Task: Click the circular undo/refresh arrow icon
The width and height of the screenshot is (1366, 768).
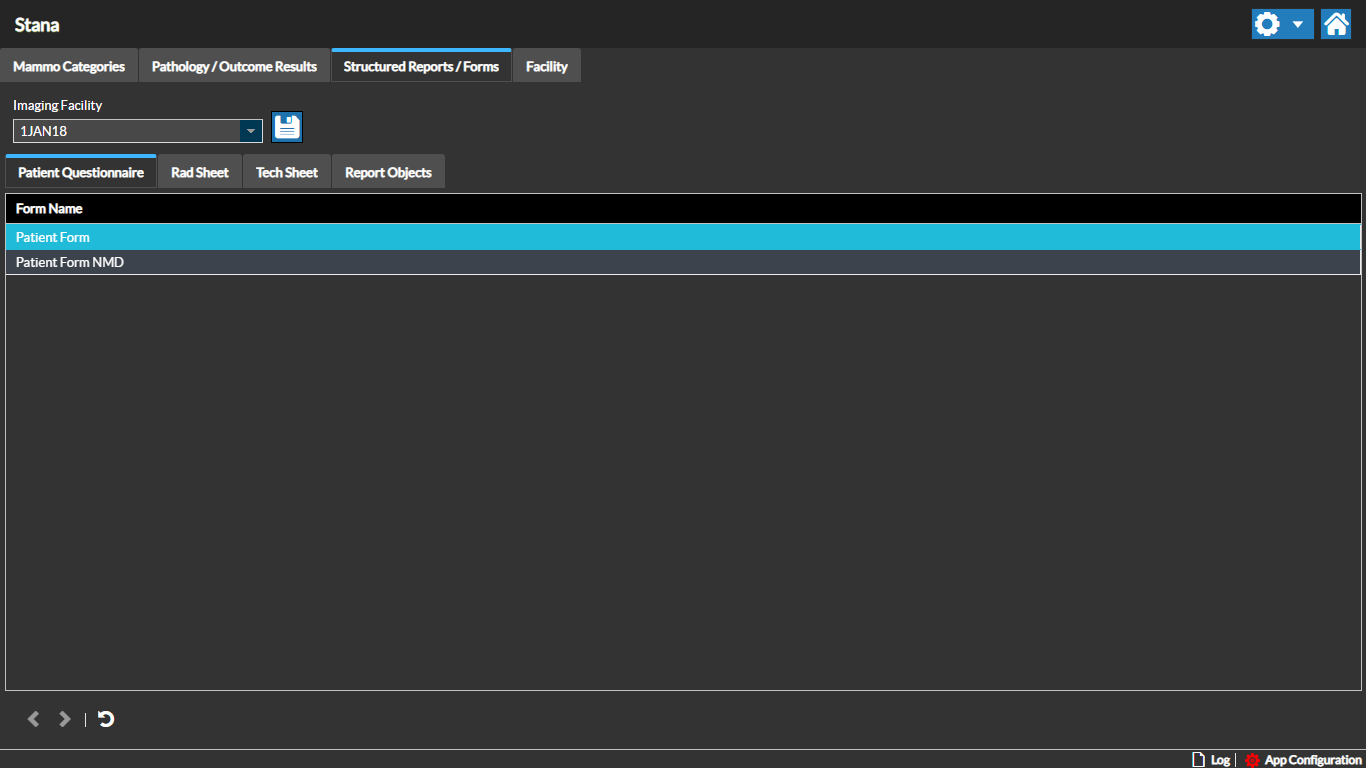Action: 106,719
